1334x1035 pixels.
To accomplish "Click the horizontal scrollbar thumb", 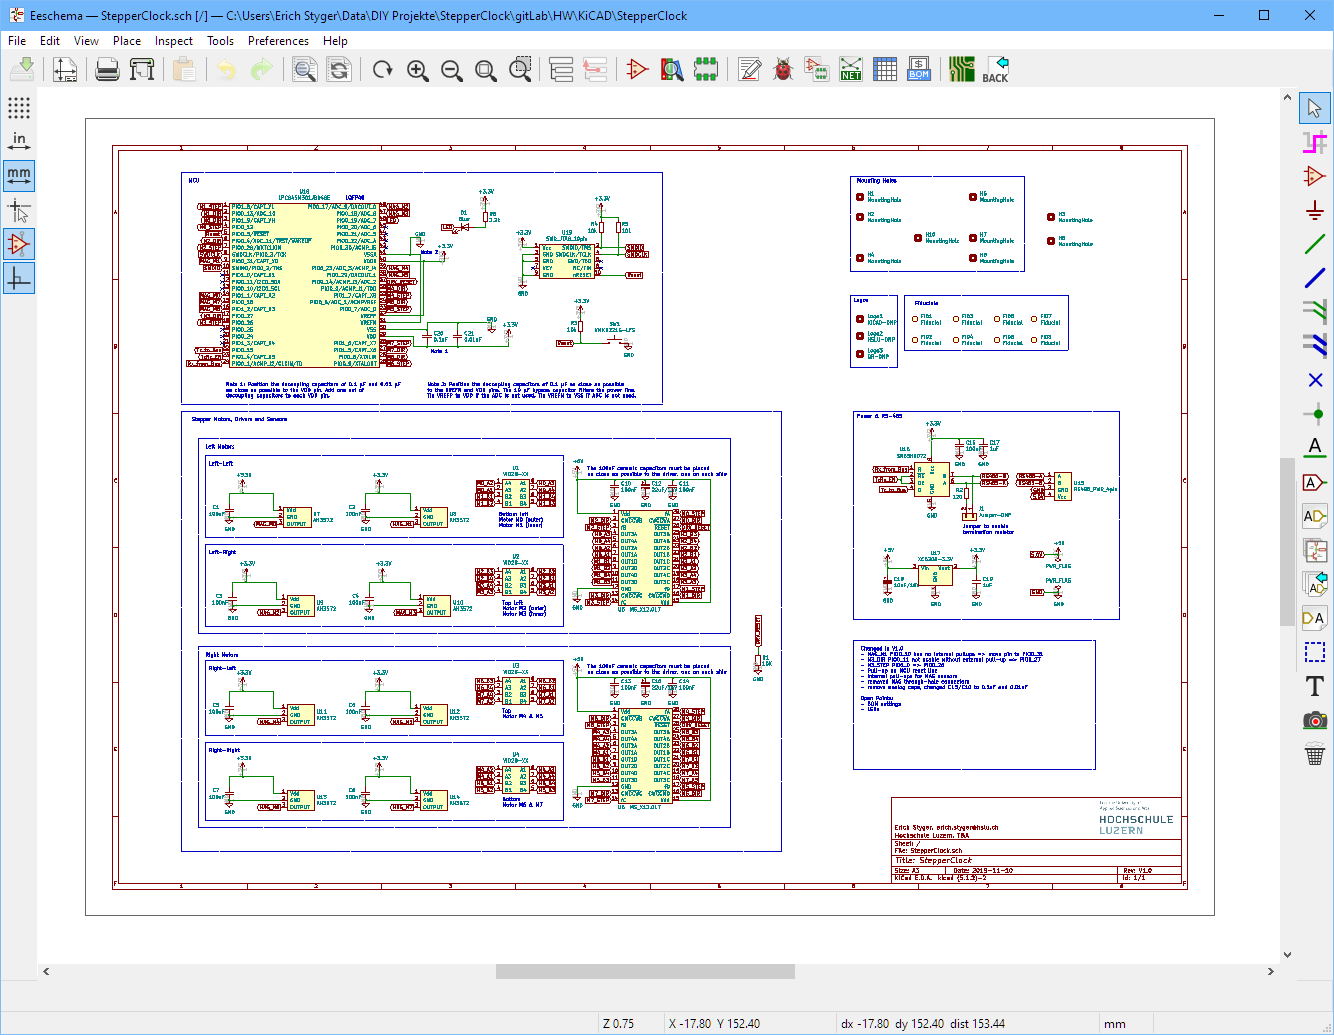I will pyautogui.click(x=645, y=971).
